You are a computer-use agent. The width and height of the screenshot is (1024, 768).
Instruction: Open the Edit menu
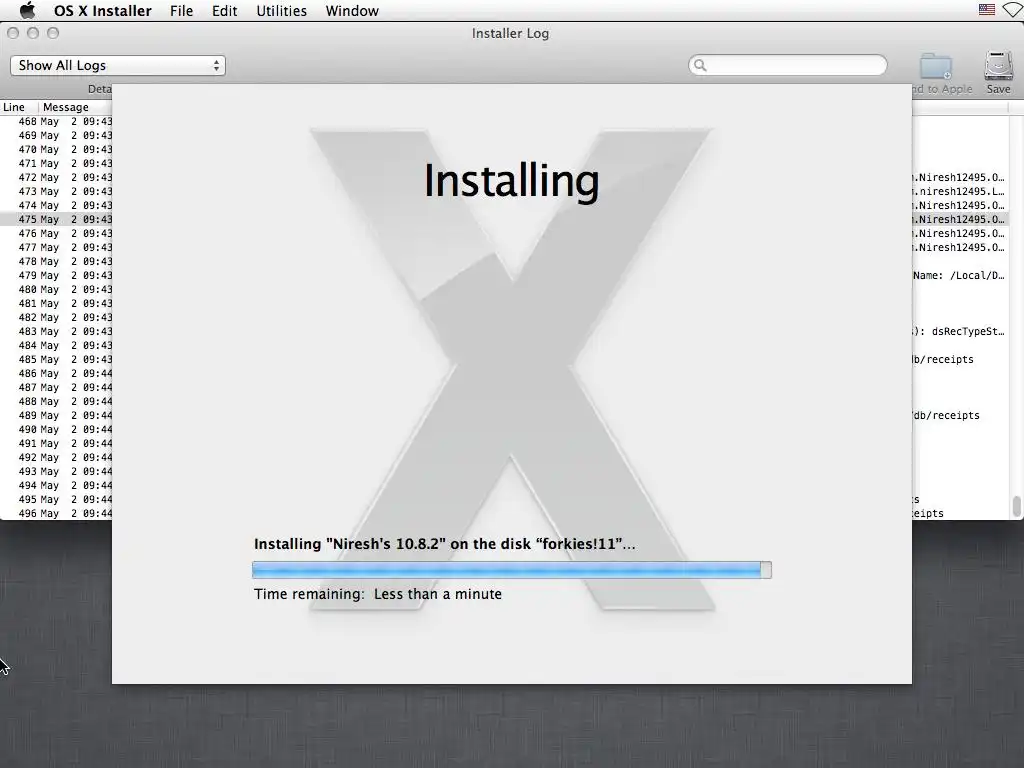[224, 10]
